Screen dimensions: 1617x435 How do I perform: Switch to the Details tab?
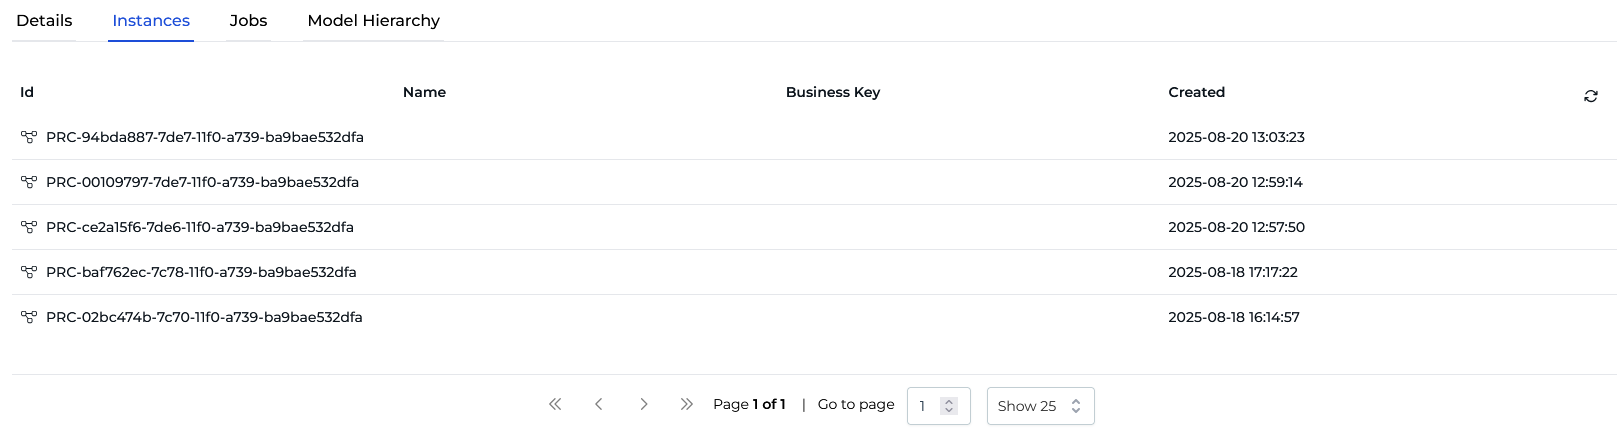click(44, 21)
